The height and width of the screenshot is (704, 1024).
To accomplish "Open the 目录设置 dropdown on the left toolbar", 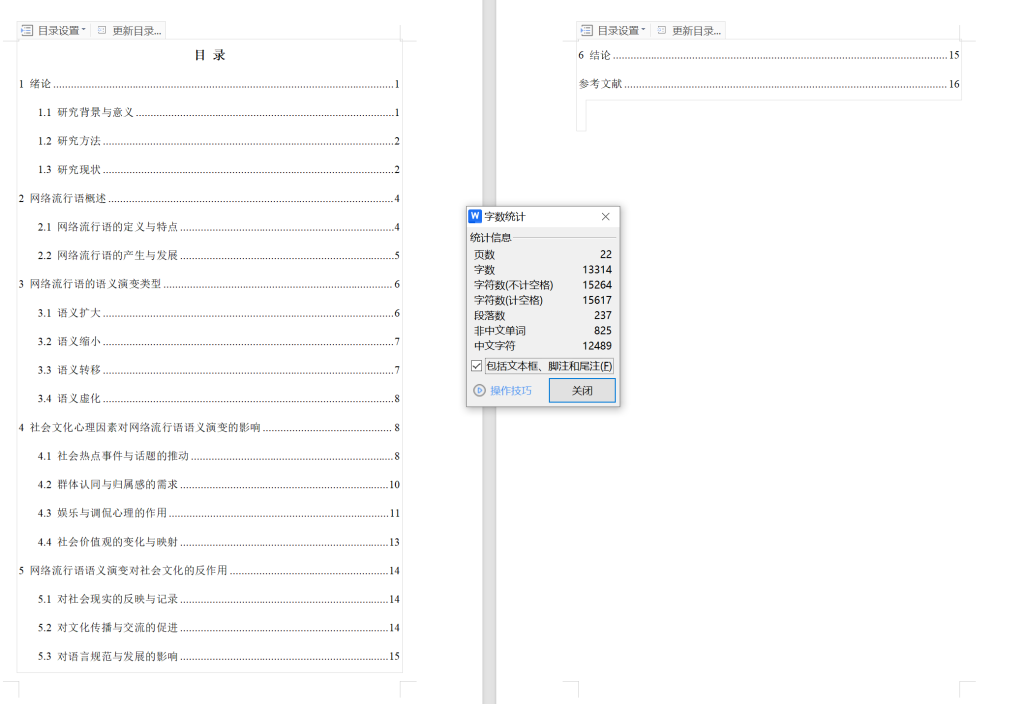I will (x=58, y=29).
